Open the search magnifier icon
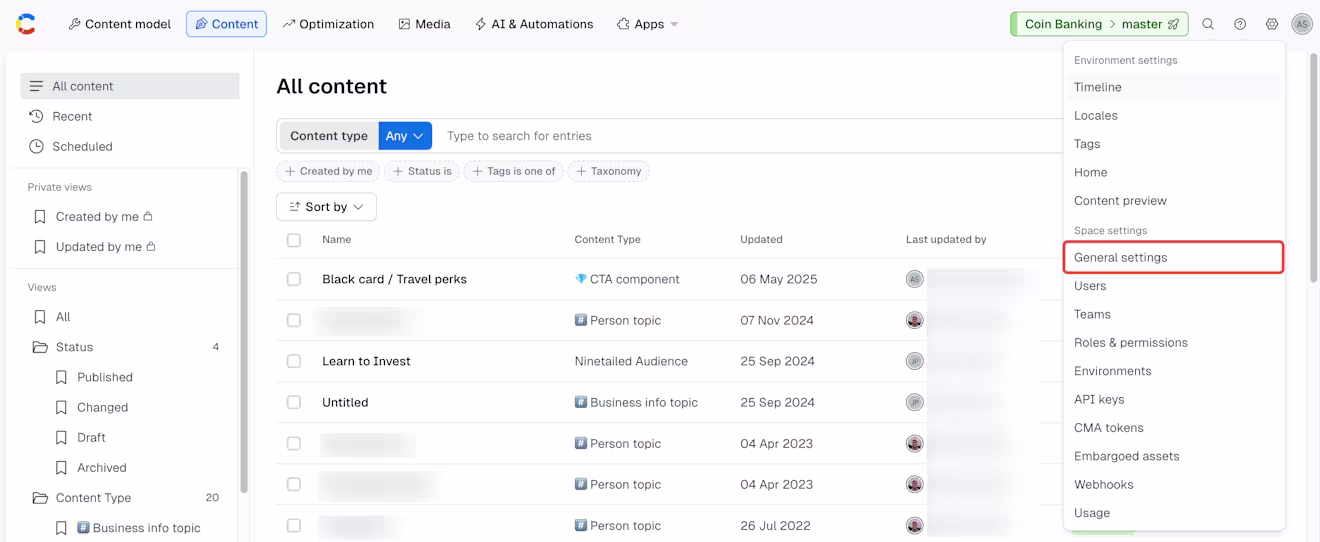The height and width of the screenshot is (542, 1320). 1208,24
